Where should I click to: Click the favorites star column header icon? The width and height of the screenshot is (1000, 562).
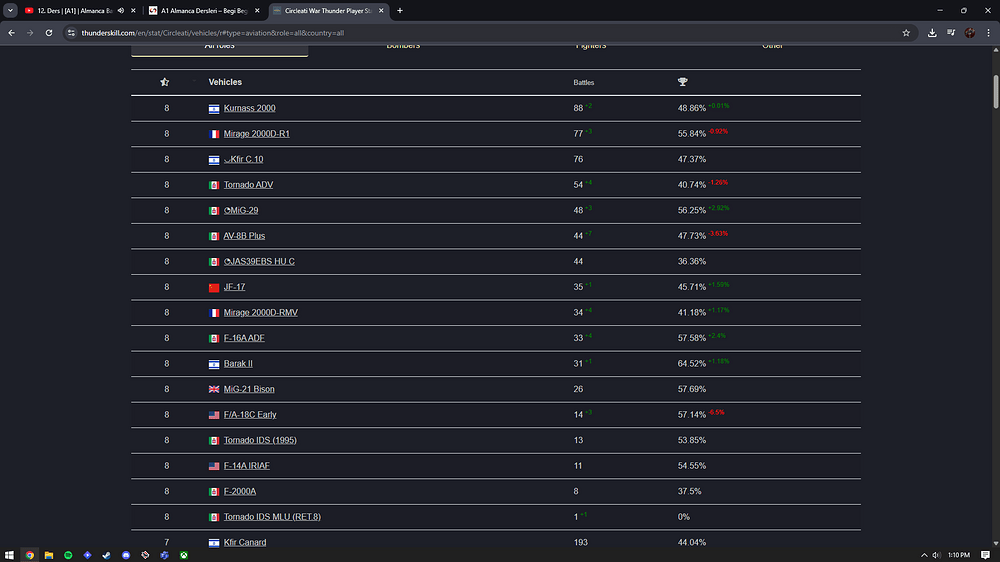click(165, 82)
